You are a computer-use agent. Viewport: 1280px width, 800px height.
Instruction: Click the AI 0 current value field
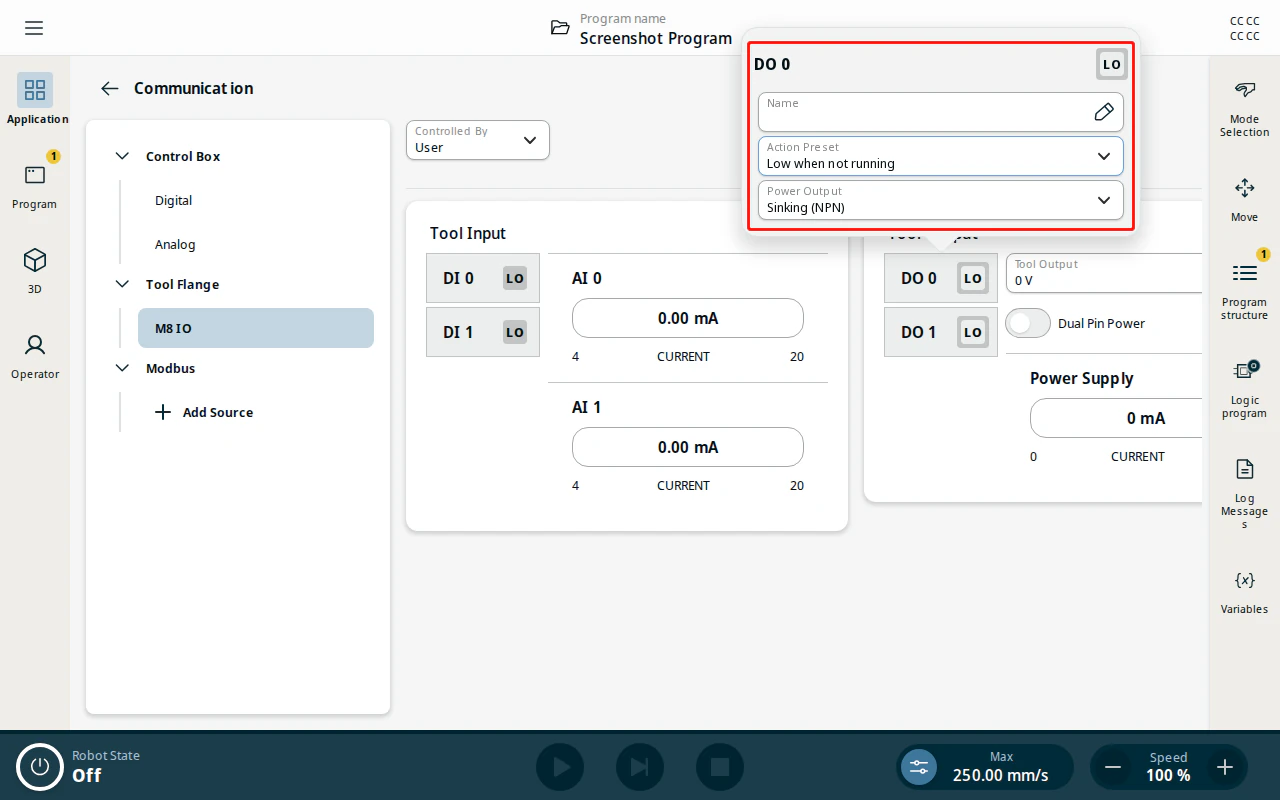[x=688, y=318]
